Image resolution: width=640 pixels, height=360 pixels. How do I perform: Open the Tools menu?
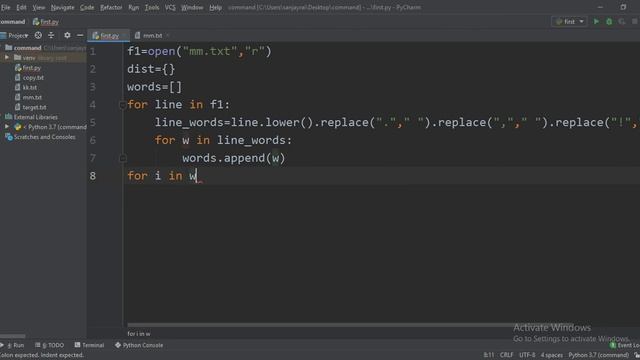tap(152, 7)
